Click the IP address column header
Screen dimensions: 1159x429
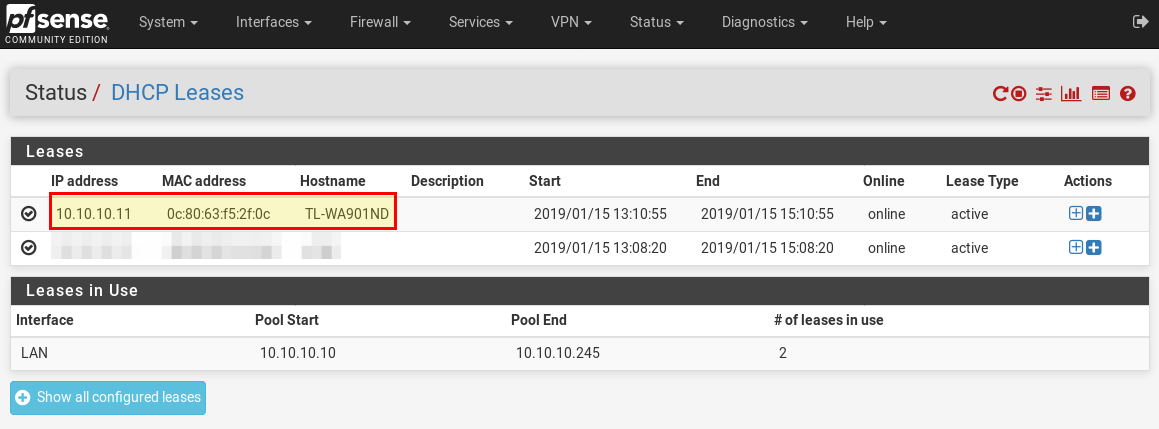tap(84, 181)
